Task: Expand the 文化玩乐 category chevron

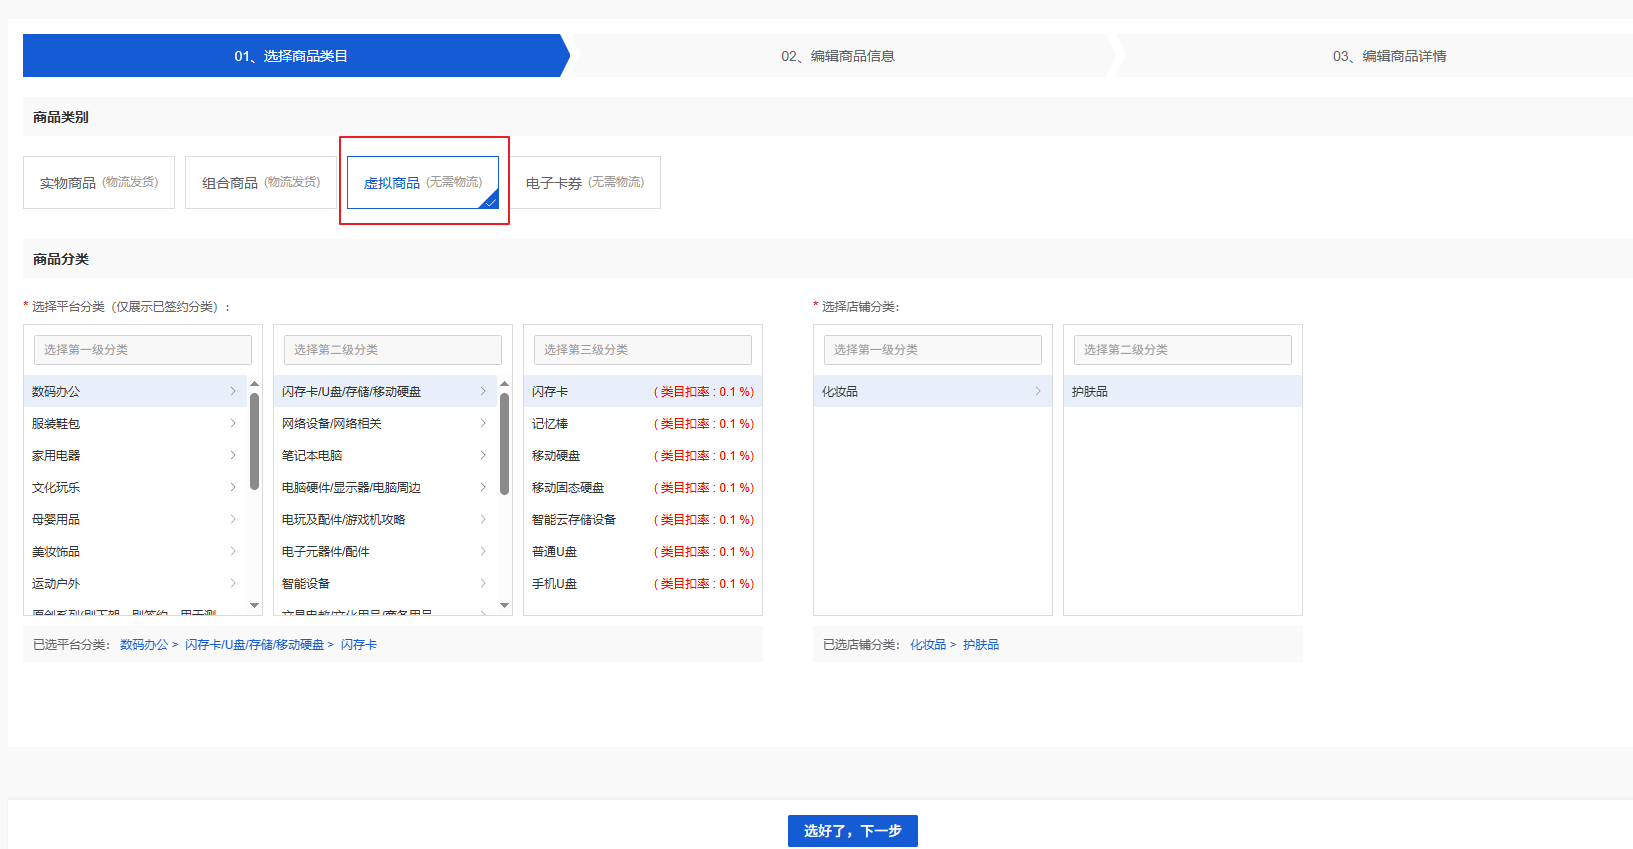Action: [233, 487]
